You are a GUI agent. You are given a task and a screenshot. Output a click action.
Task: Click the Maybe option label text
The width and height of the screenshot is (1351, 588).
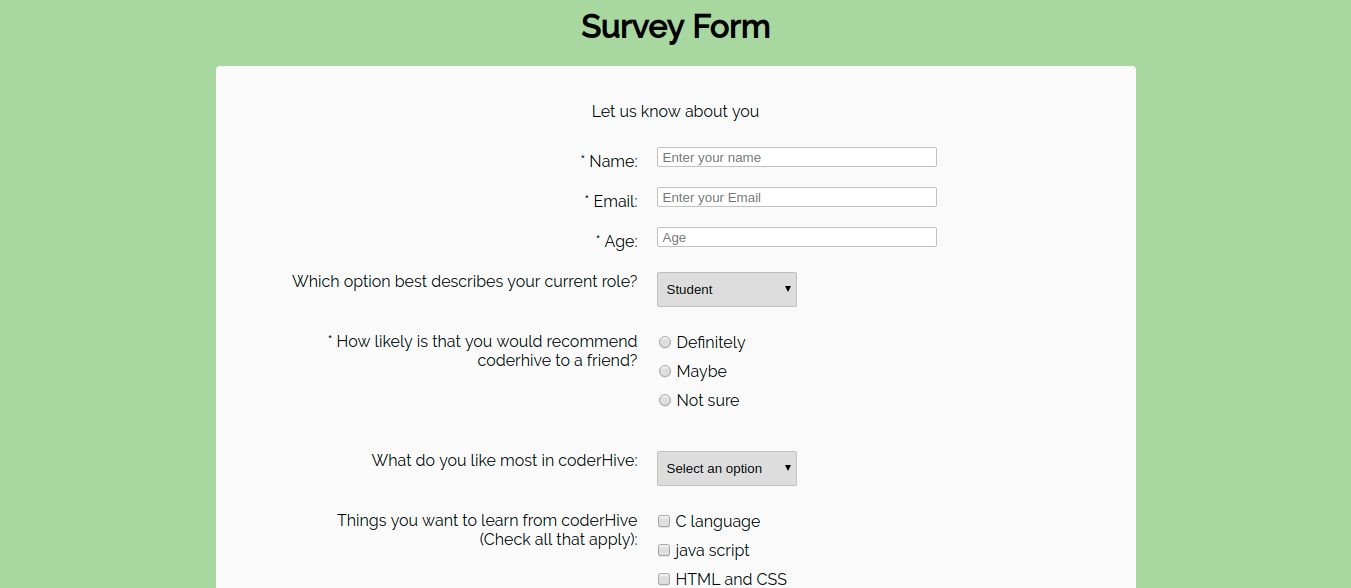[701, 371]
